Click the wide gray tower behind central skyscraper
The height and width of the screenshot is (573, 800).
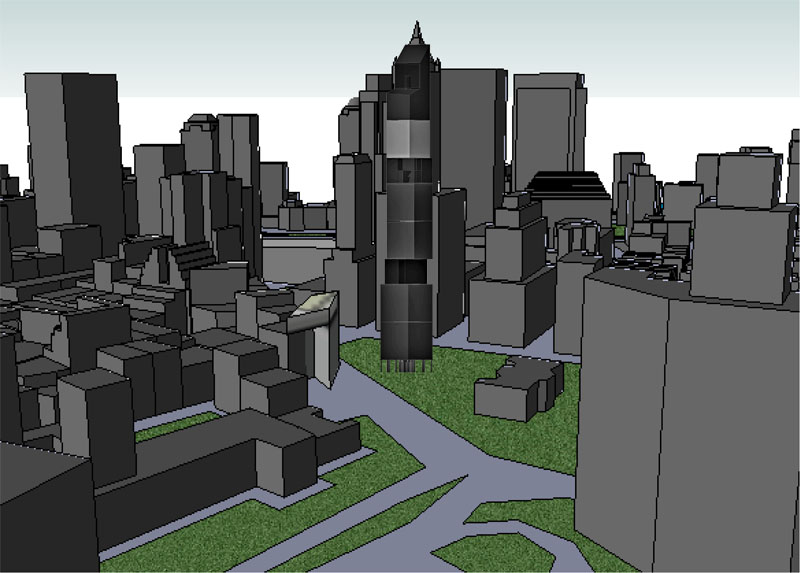coord(472,140)
